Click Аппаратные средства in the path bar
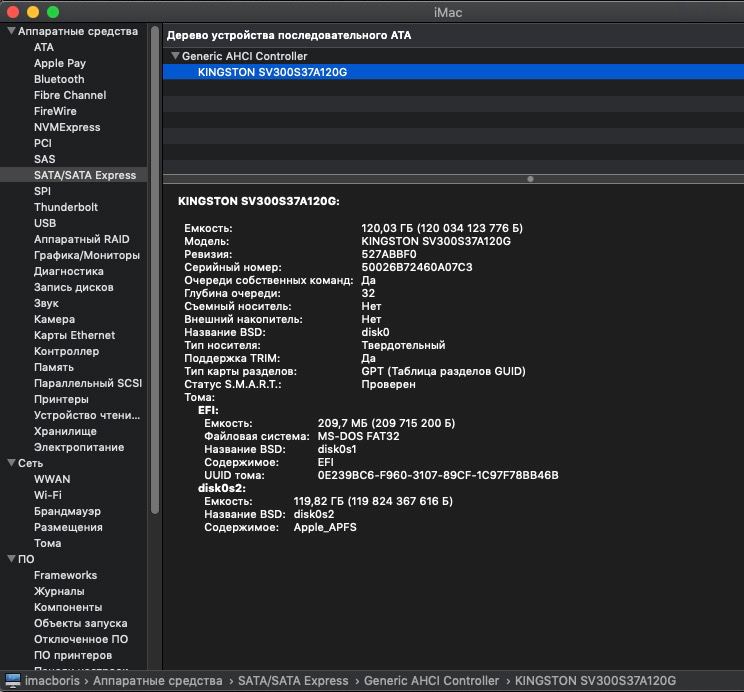The image size is (744, 692). click(158, 680)
